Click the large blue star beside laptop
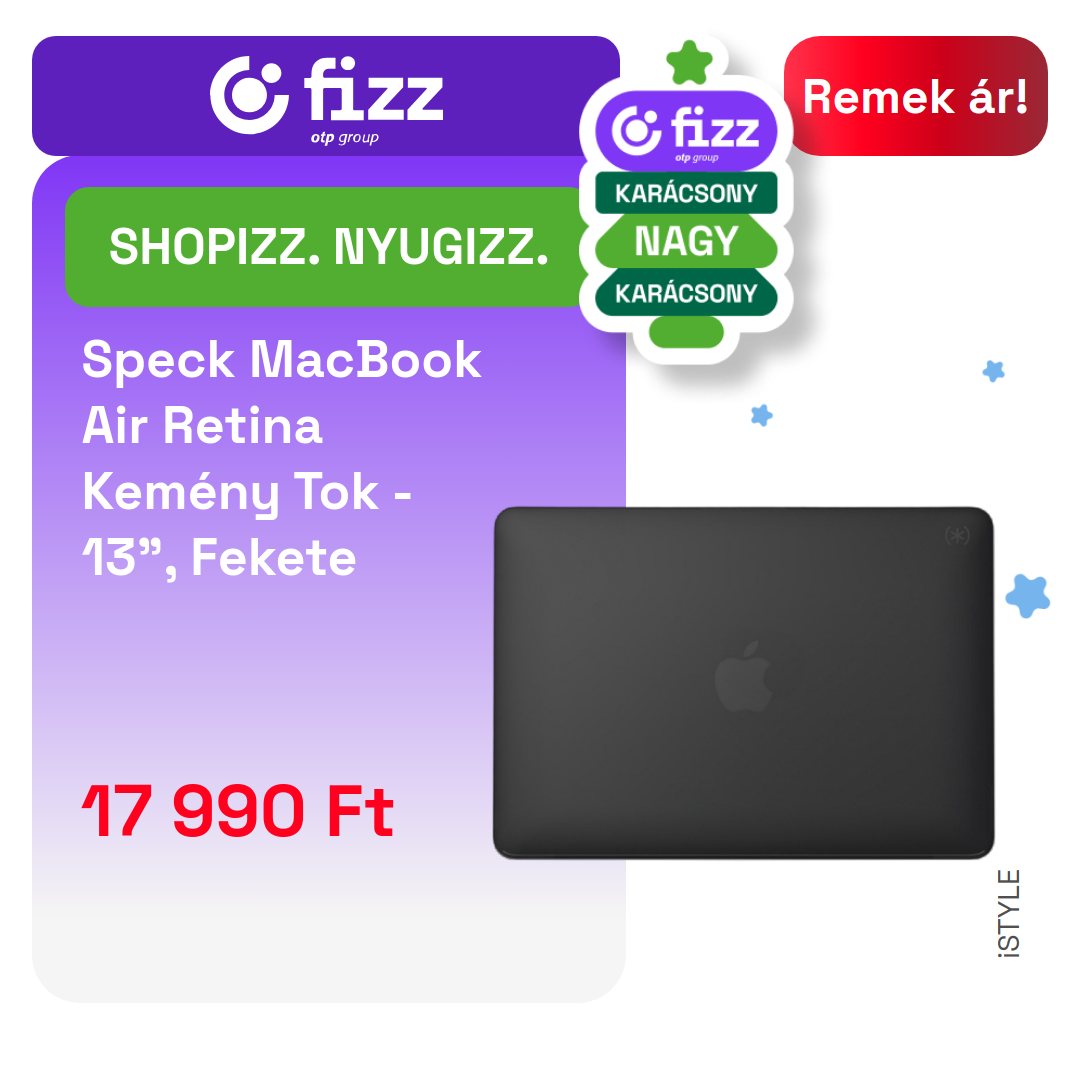The image size is (1080, 1080). coord(1027,595)
